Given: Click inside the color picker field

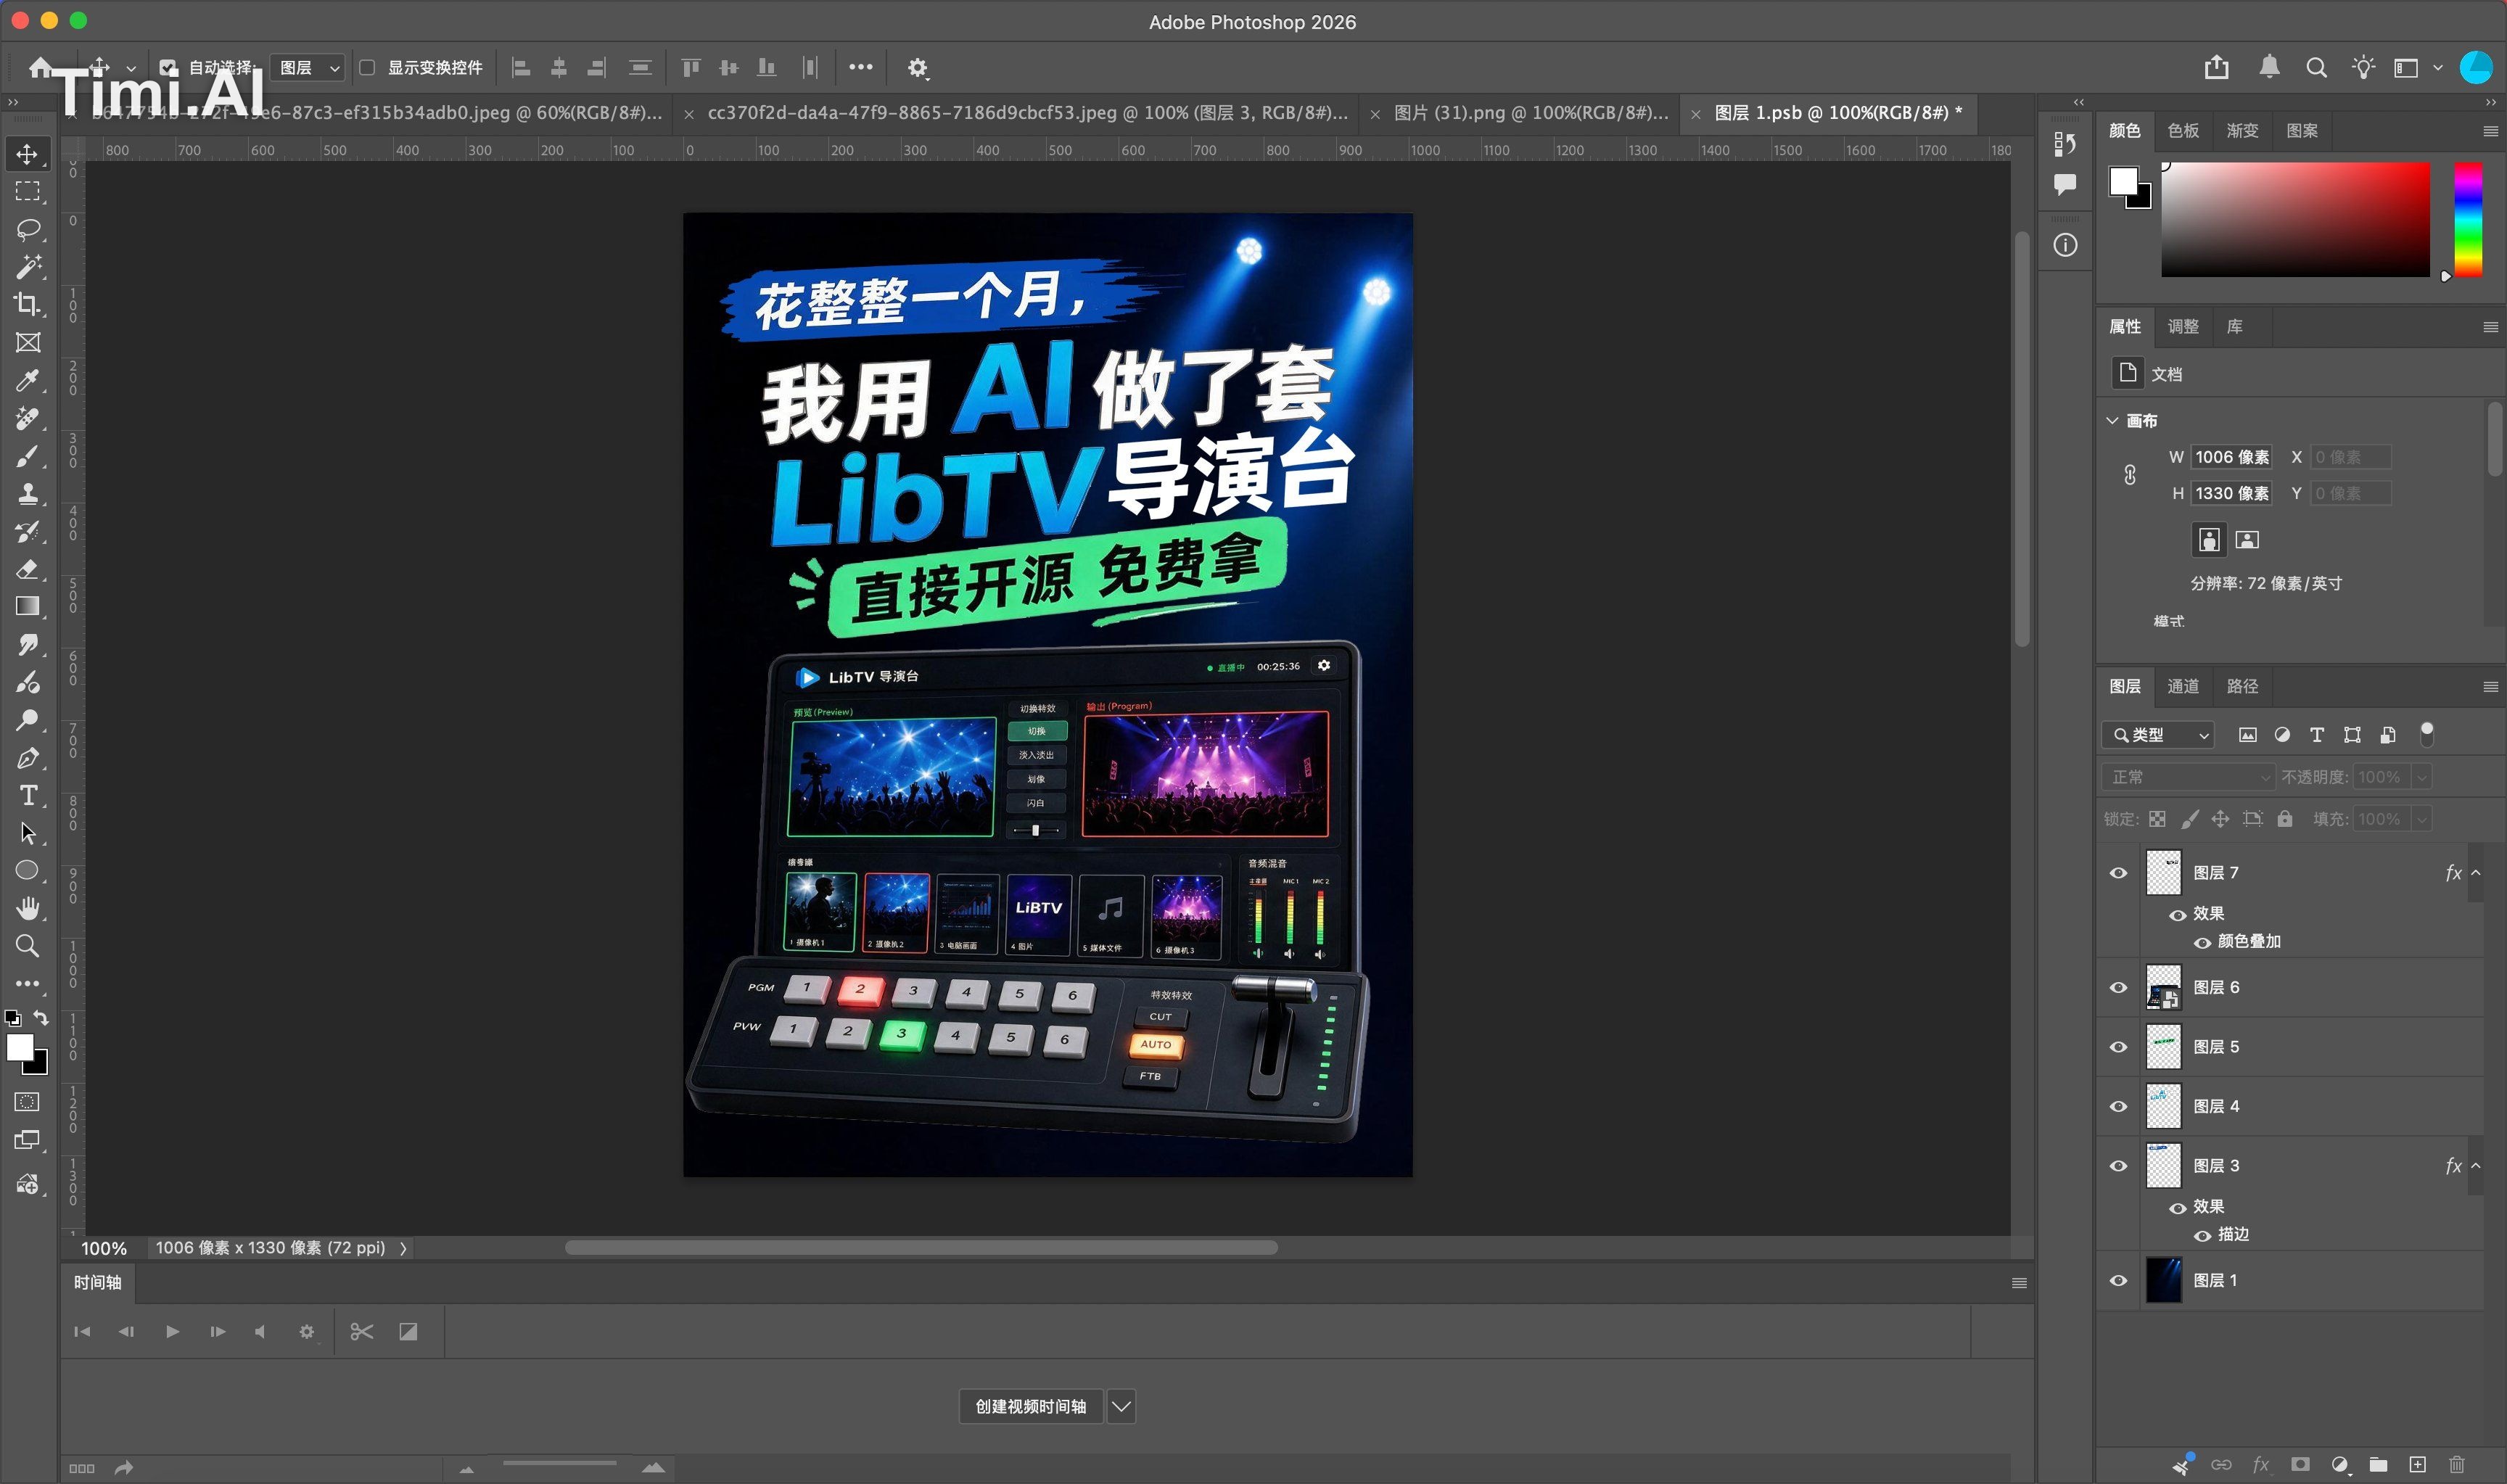Looking at the screenshot, I should (x=2295, y=220).
